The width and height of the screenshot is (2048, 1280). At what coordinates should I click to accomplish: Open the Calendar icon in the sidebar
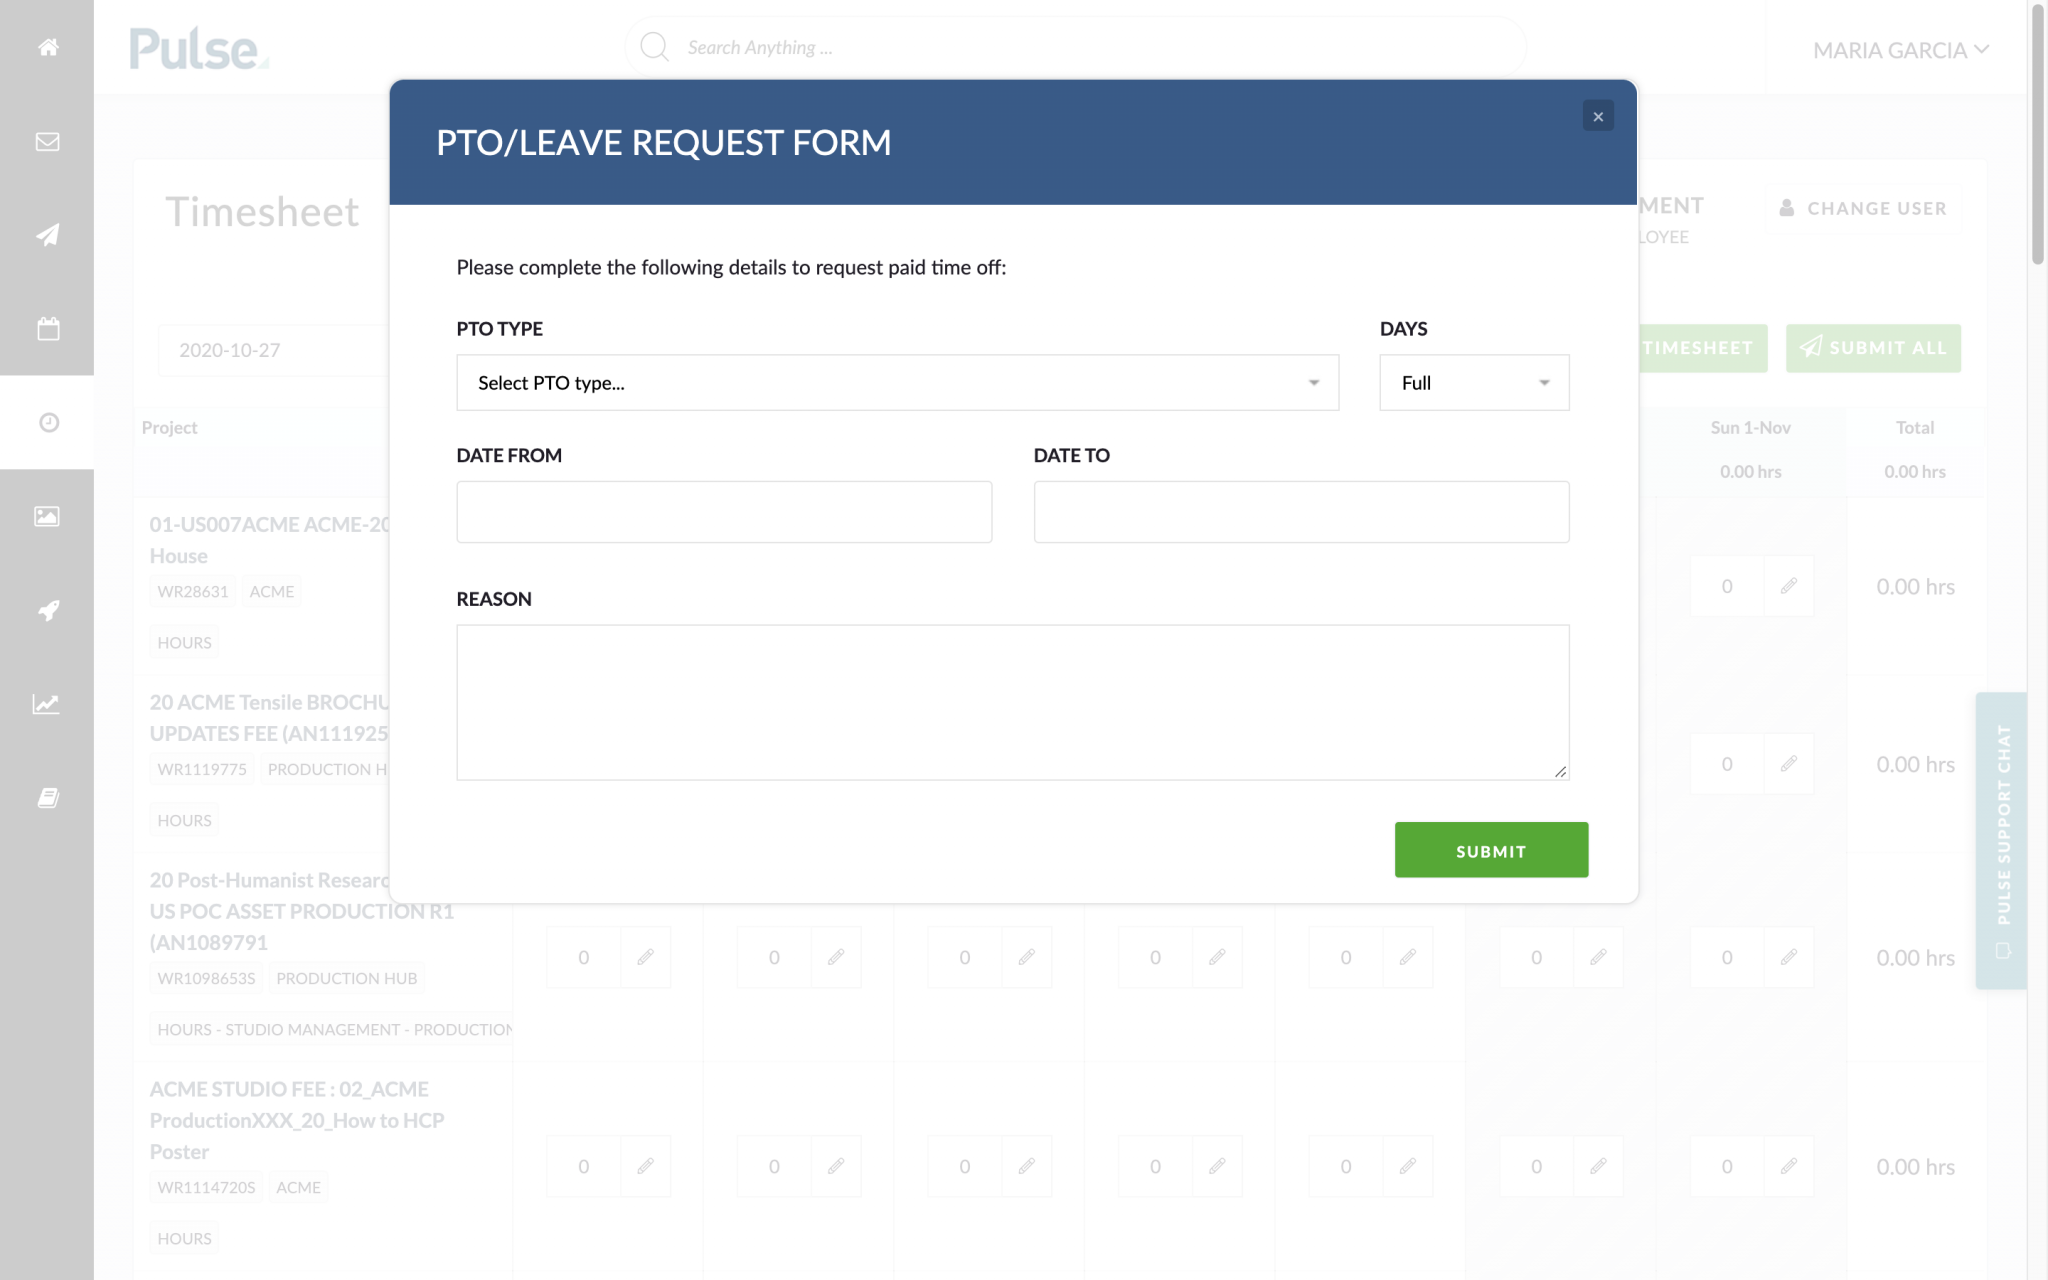pyautogui.click(x=46, y=329)
